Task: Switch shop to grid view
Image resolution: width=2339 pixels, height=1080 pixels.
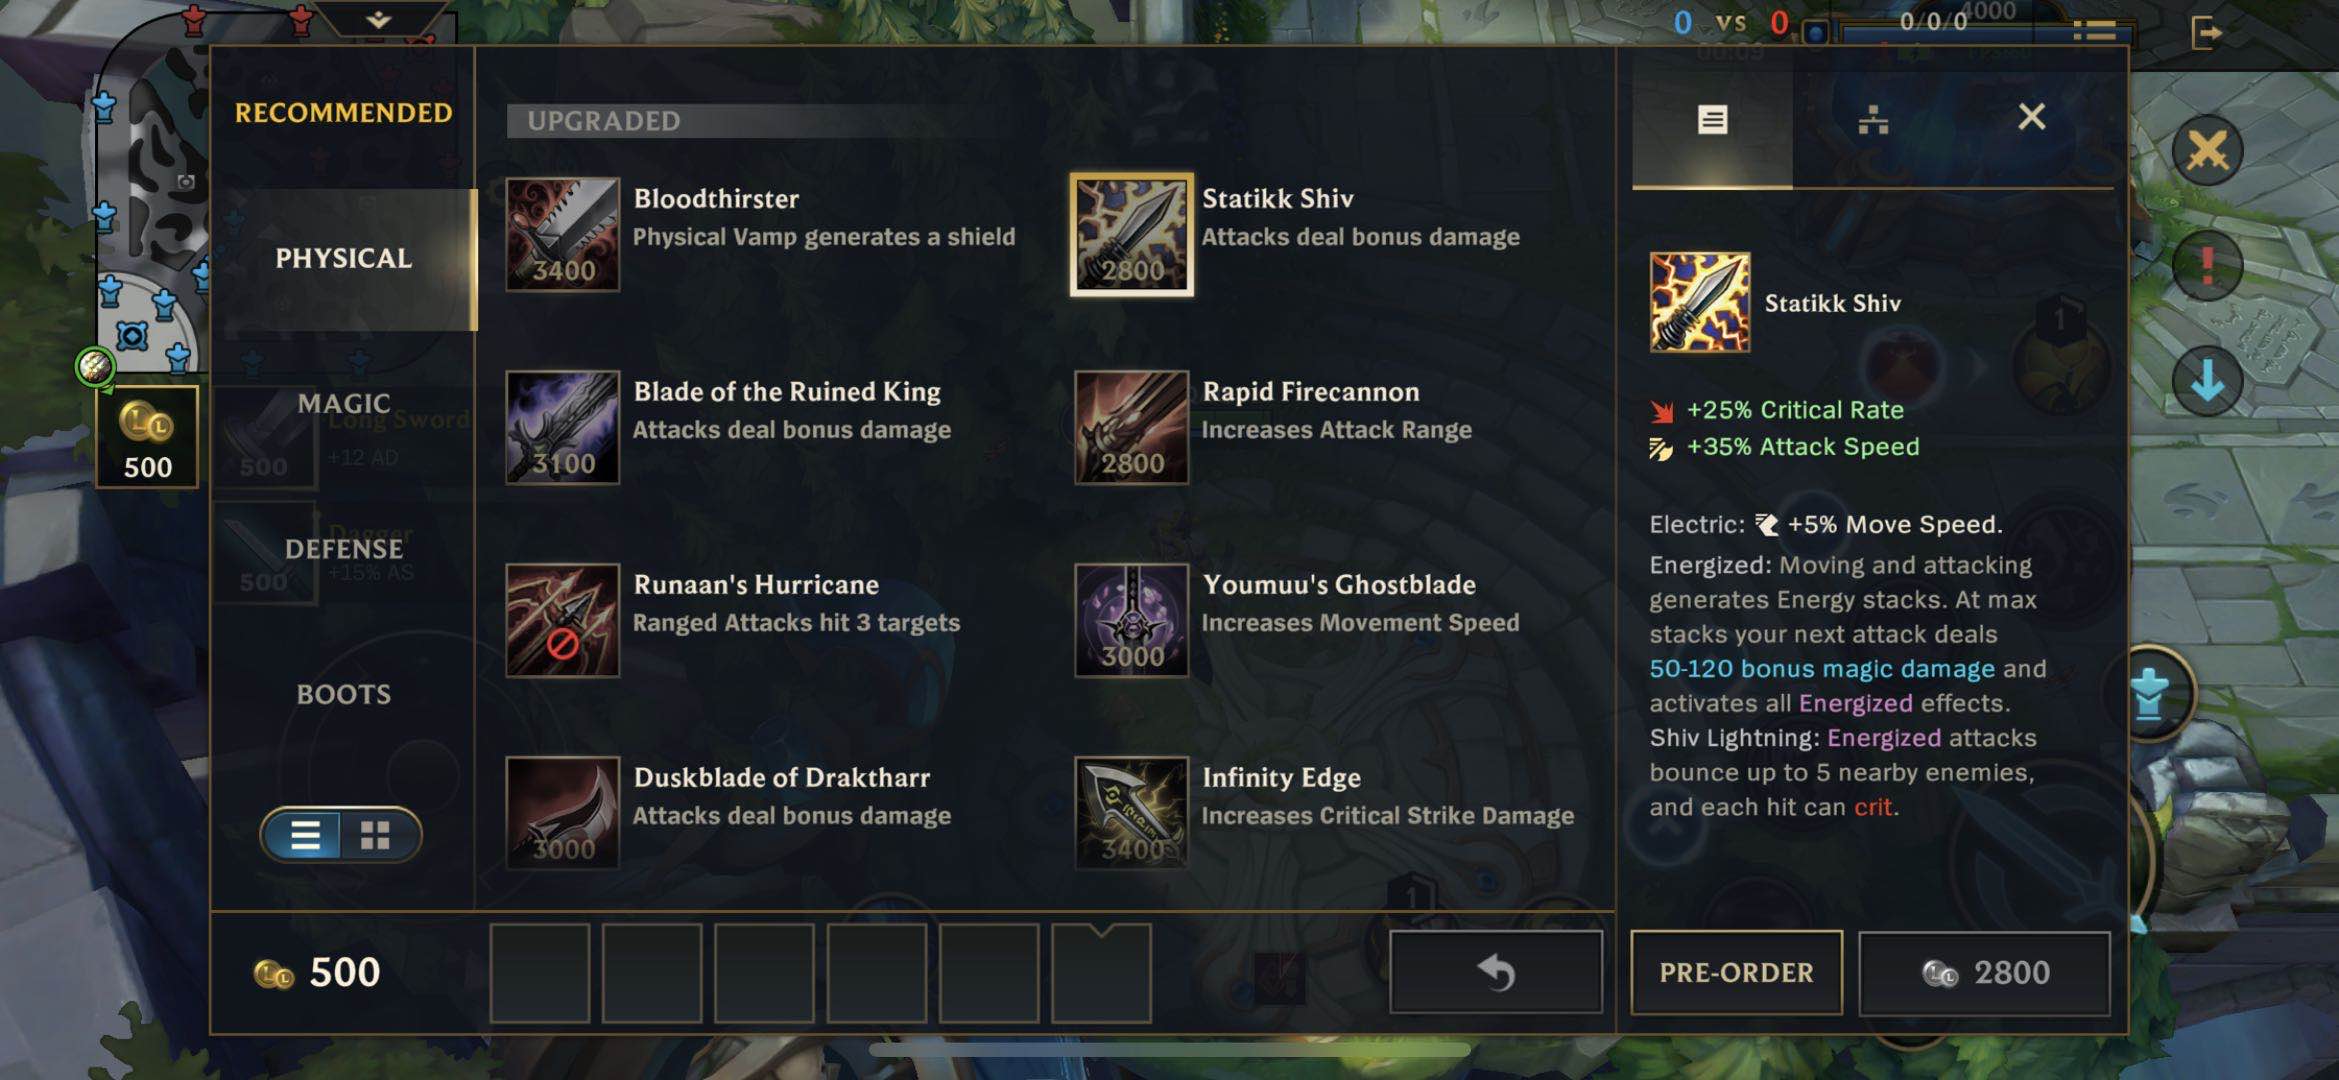Action: (x=376, y=835)
